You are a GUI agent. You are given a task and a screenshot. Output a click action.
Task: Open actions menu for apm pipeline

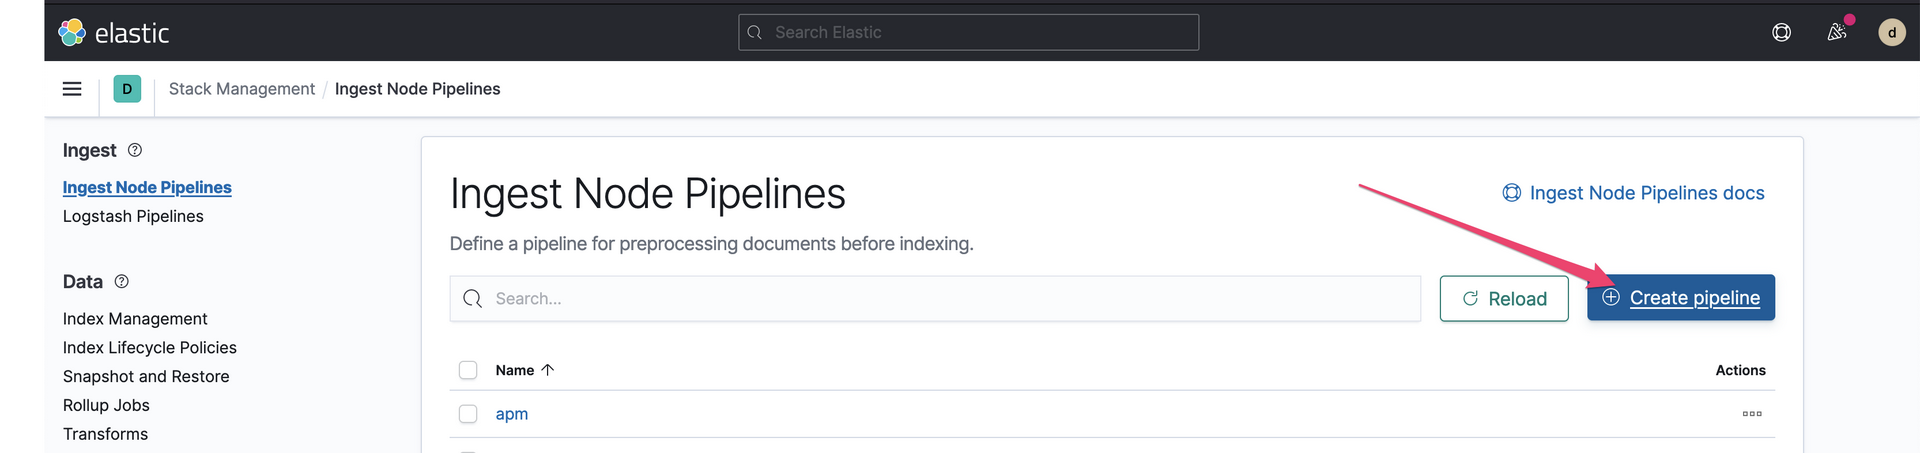click(1752, 414)
